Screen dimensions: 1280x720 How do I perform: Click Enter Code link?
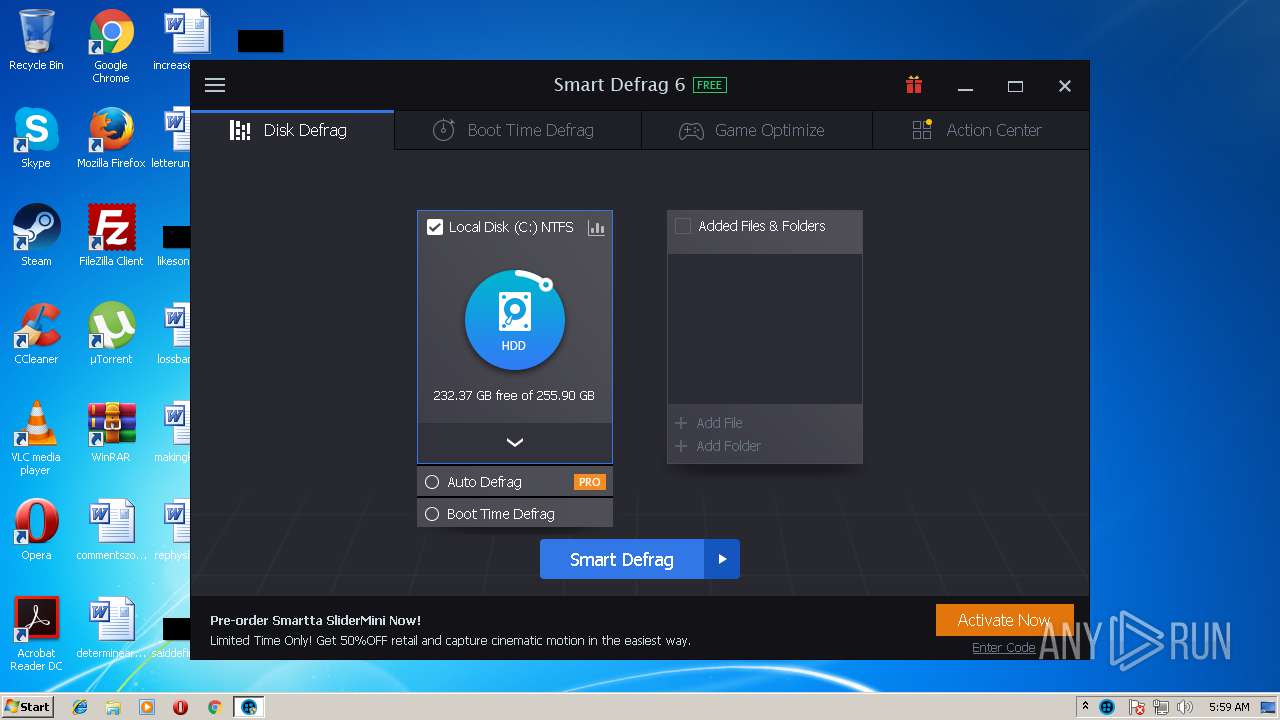coord(1004,648)
